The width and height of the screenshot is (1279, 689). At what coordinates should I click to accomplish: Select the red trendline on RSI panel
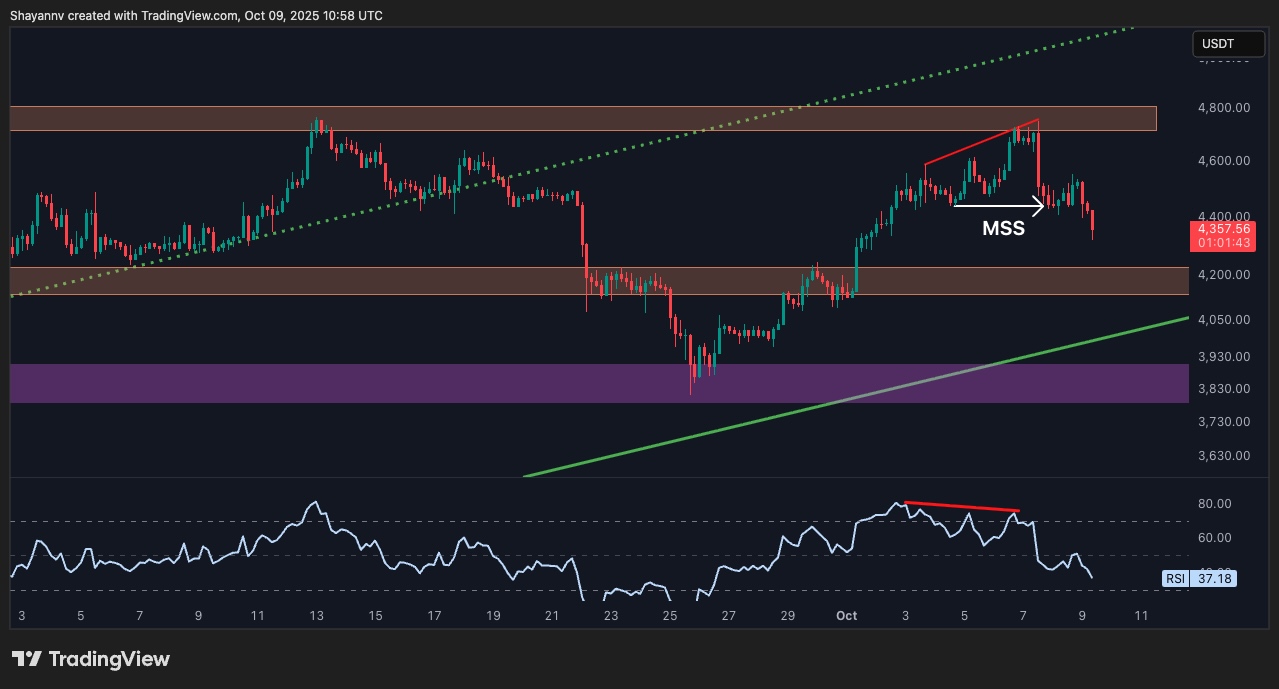click(x=961, y=507)
